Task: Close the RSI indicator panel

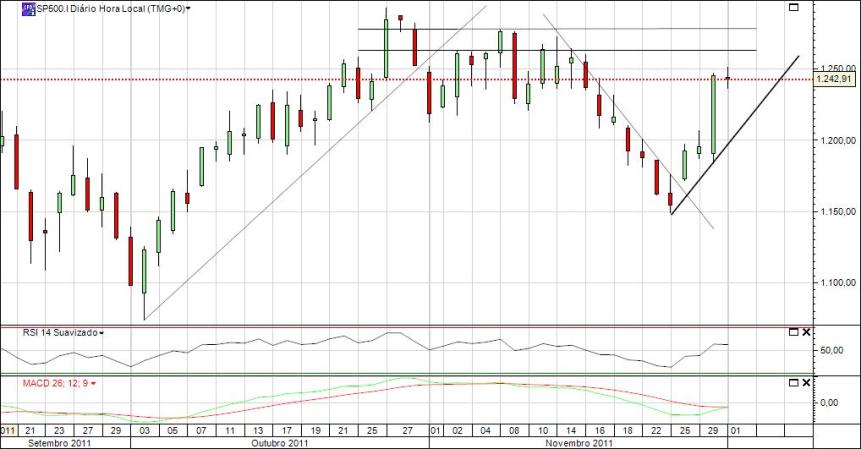Action: tap(806, 332)
